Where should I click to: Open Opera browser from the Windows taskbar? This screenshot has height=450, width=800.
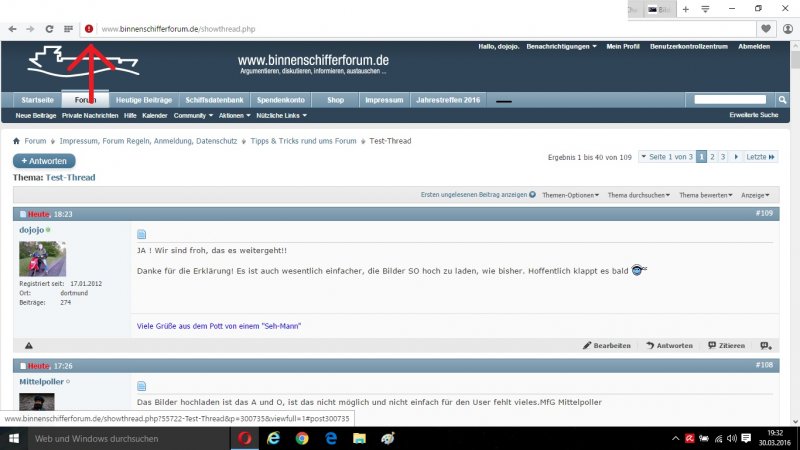pos(245,438)
